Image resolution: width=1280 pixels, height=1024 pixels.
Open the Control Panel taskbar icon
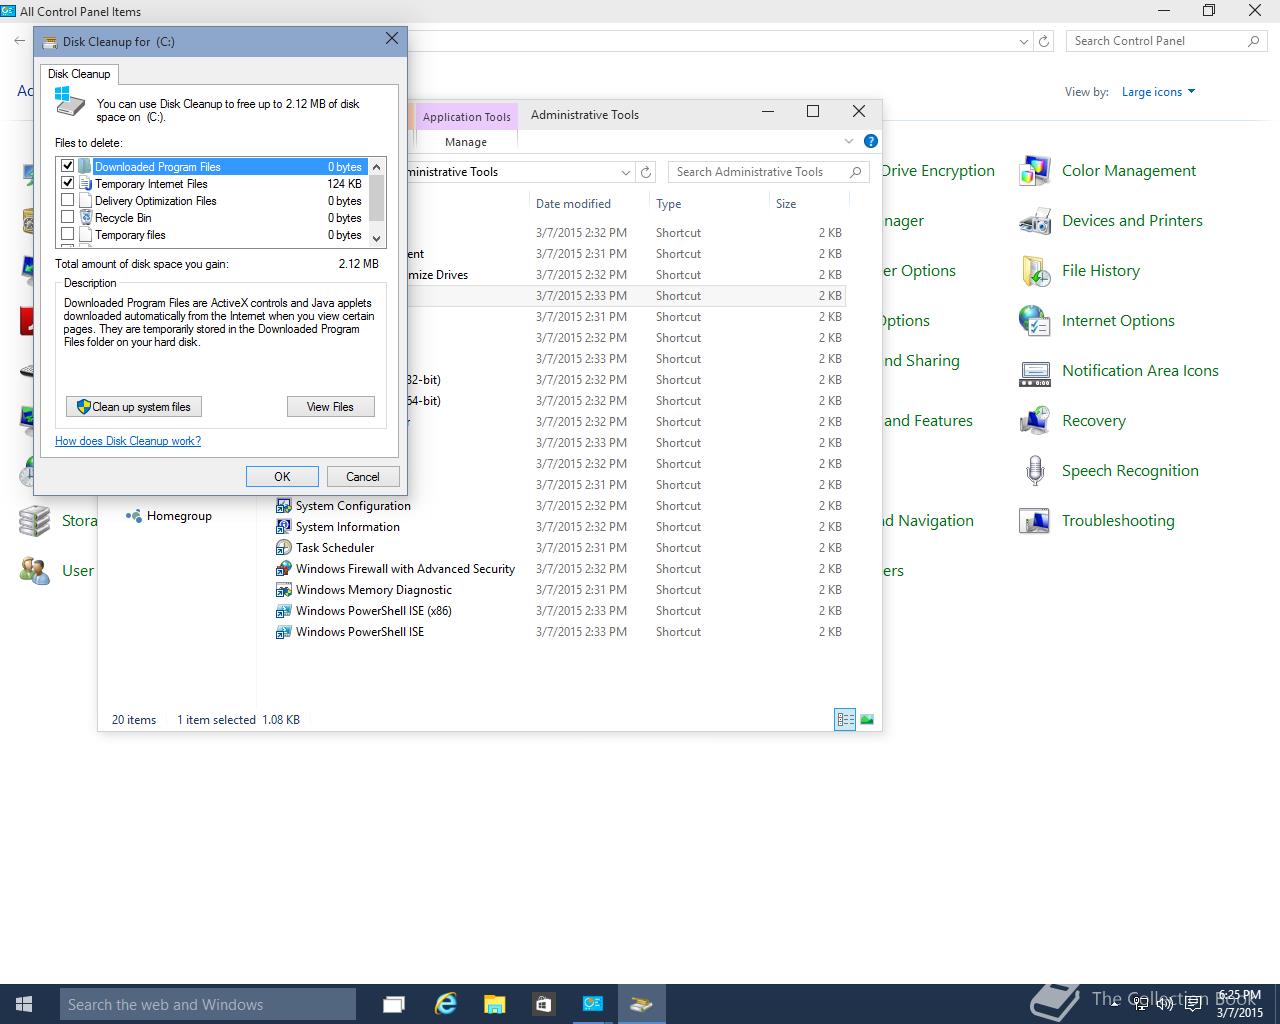pos(592,1004)
